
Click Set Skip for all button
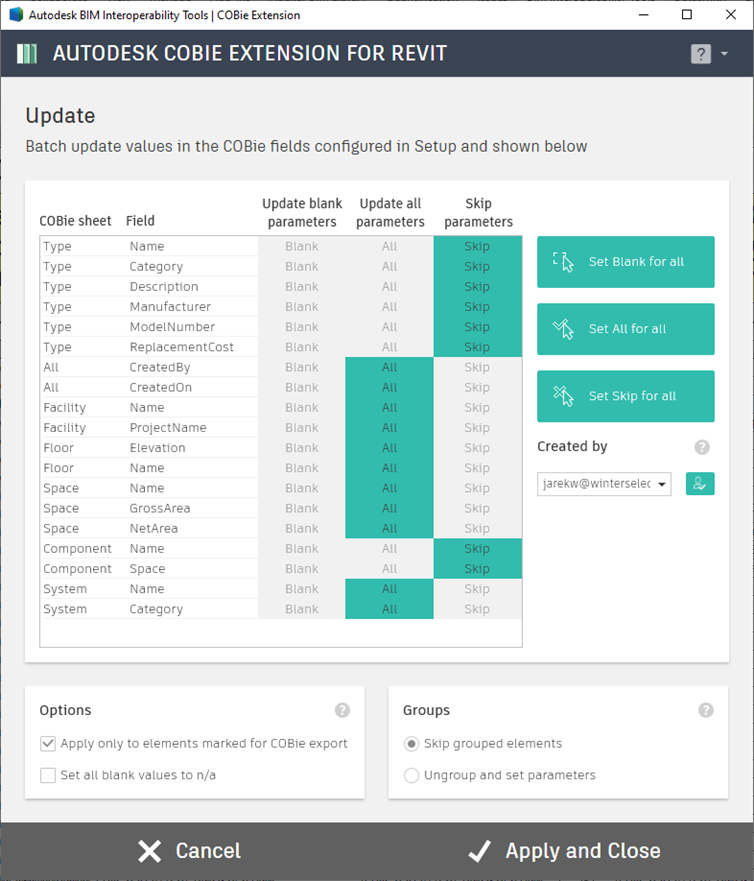tap(625, 396)
